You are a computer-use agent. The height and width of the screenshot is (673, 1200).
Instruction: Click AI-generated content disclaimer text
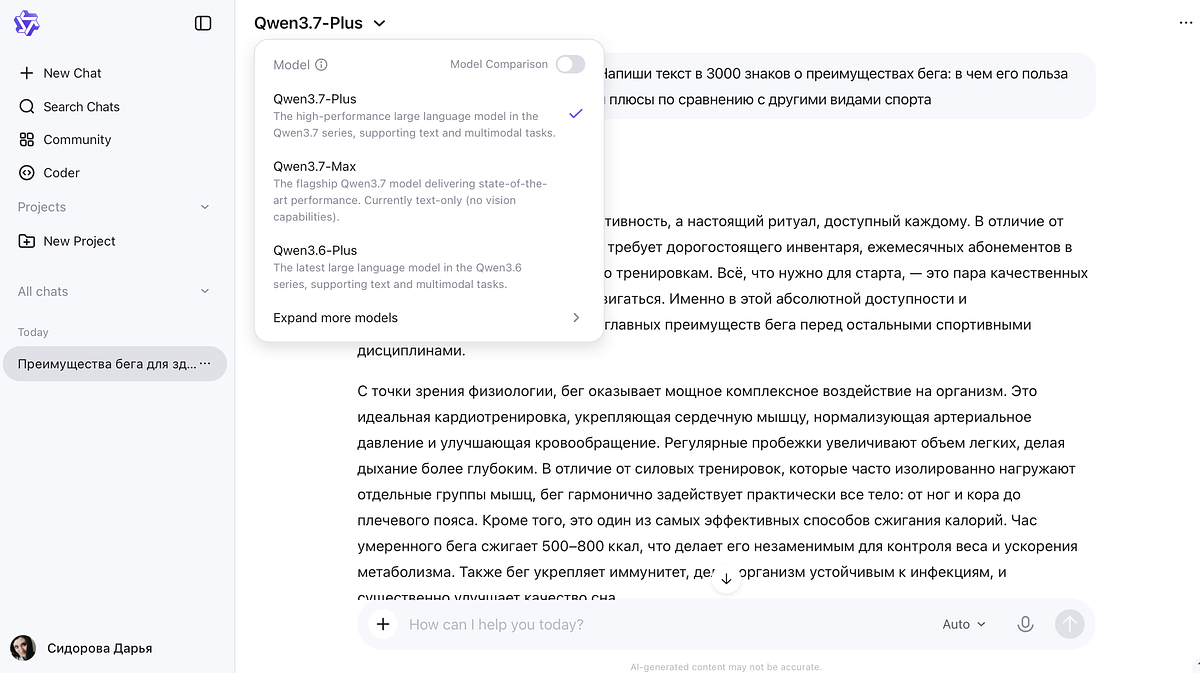(x=726, y=667)
